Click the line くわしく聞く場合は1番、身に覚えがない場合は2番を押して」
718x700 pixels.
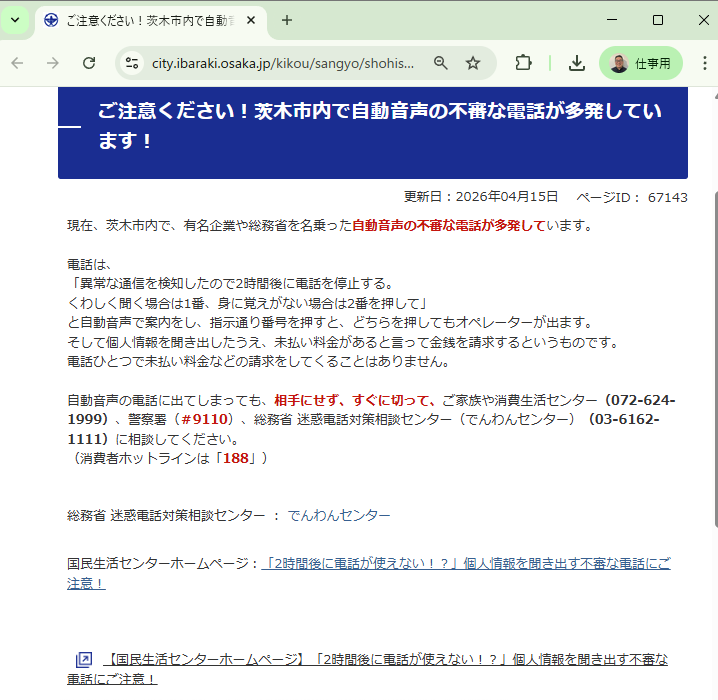[248, 303]
